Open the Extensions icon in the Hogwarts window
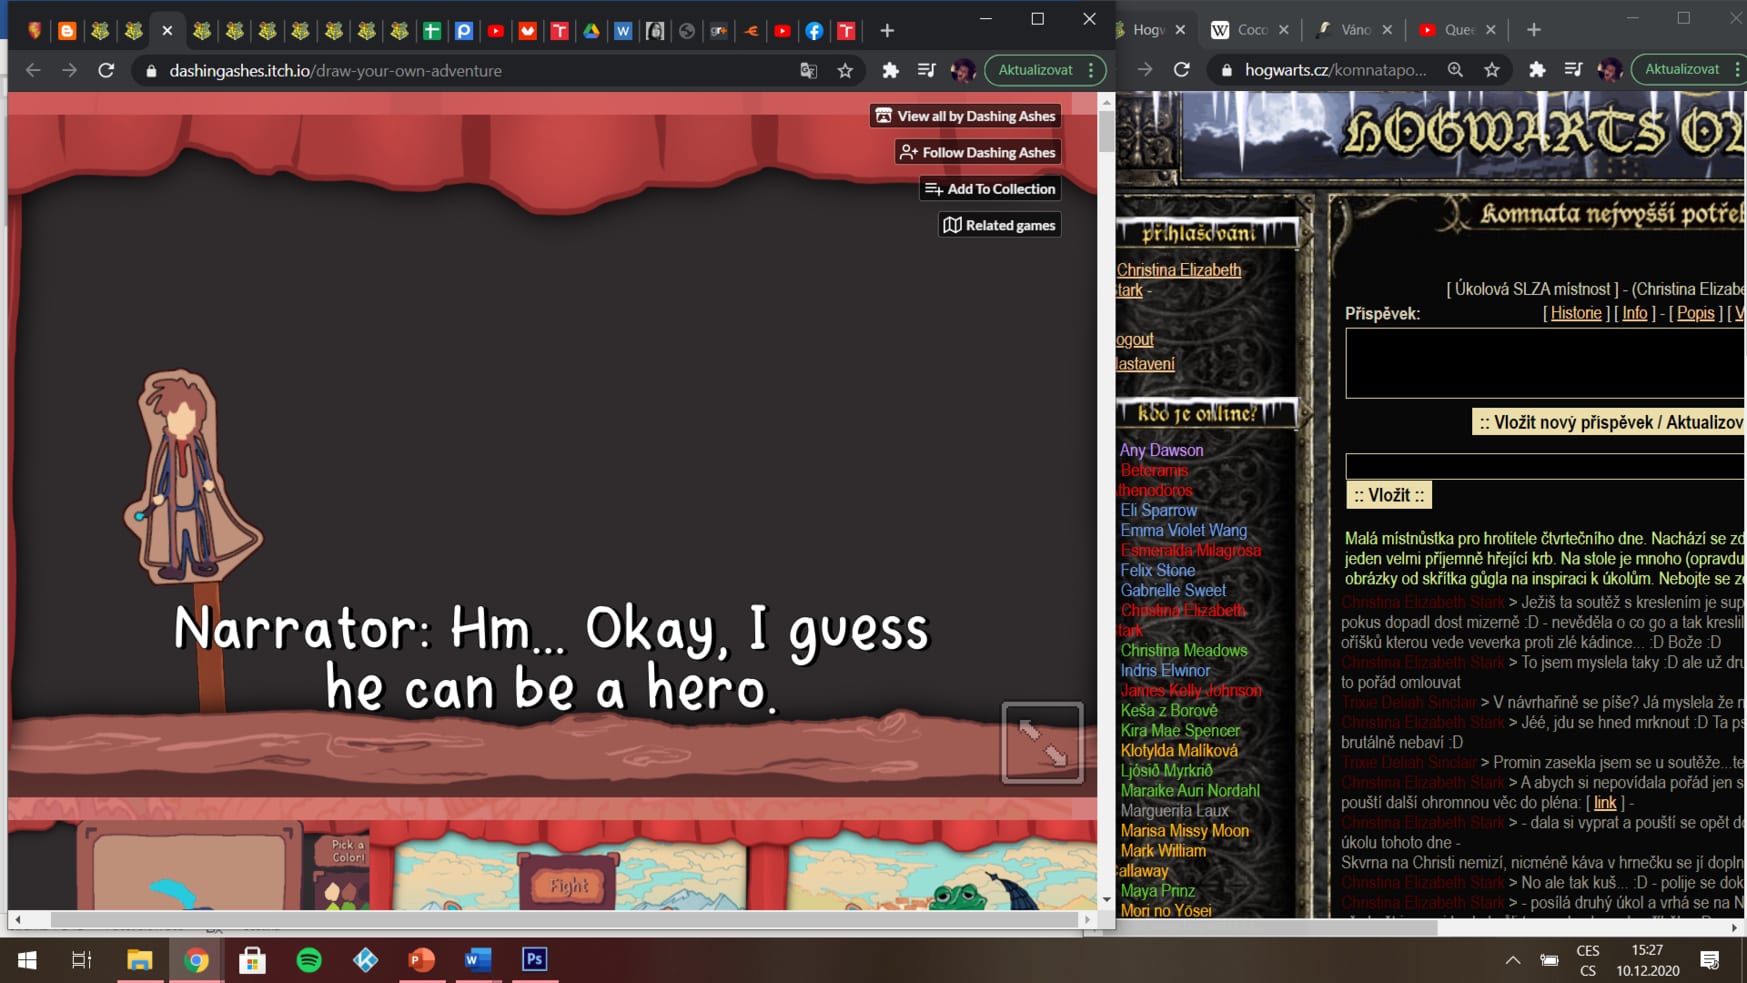Screen dimensions: 1747x983 (1537, 69)
